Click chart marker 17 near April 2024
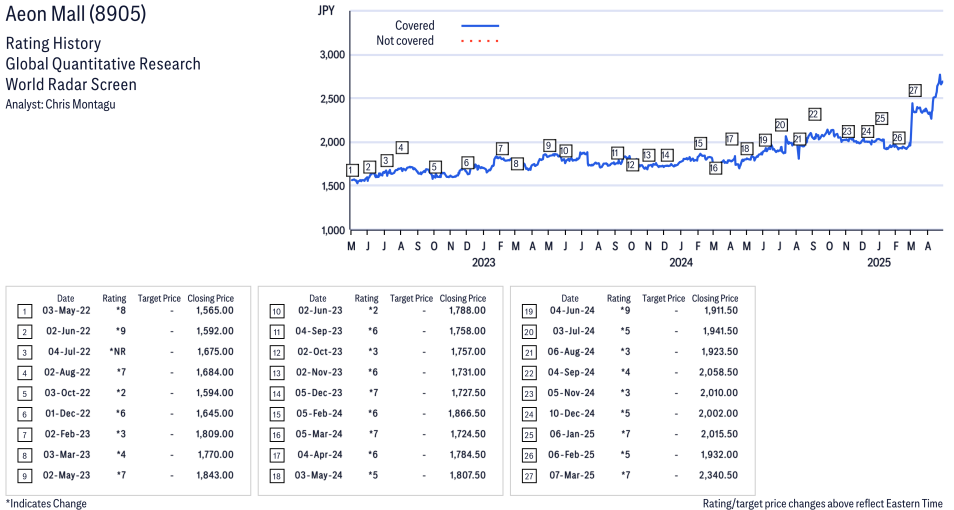 [x=731, y=139]
